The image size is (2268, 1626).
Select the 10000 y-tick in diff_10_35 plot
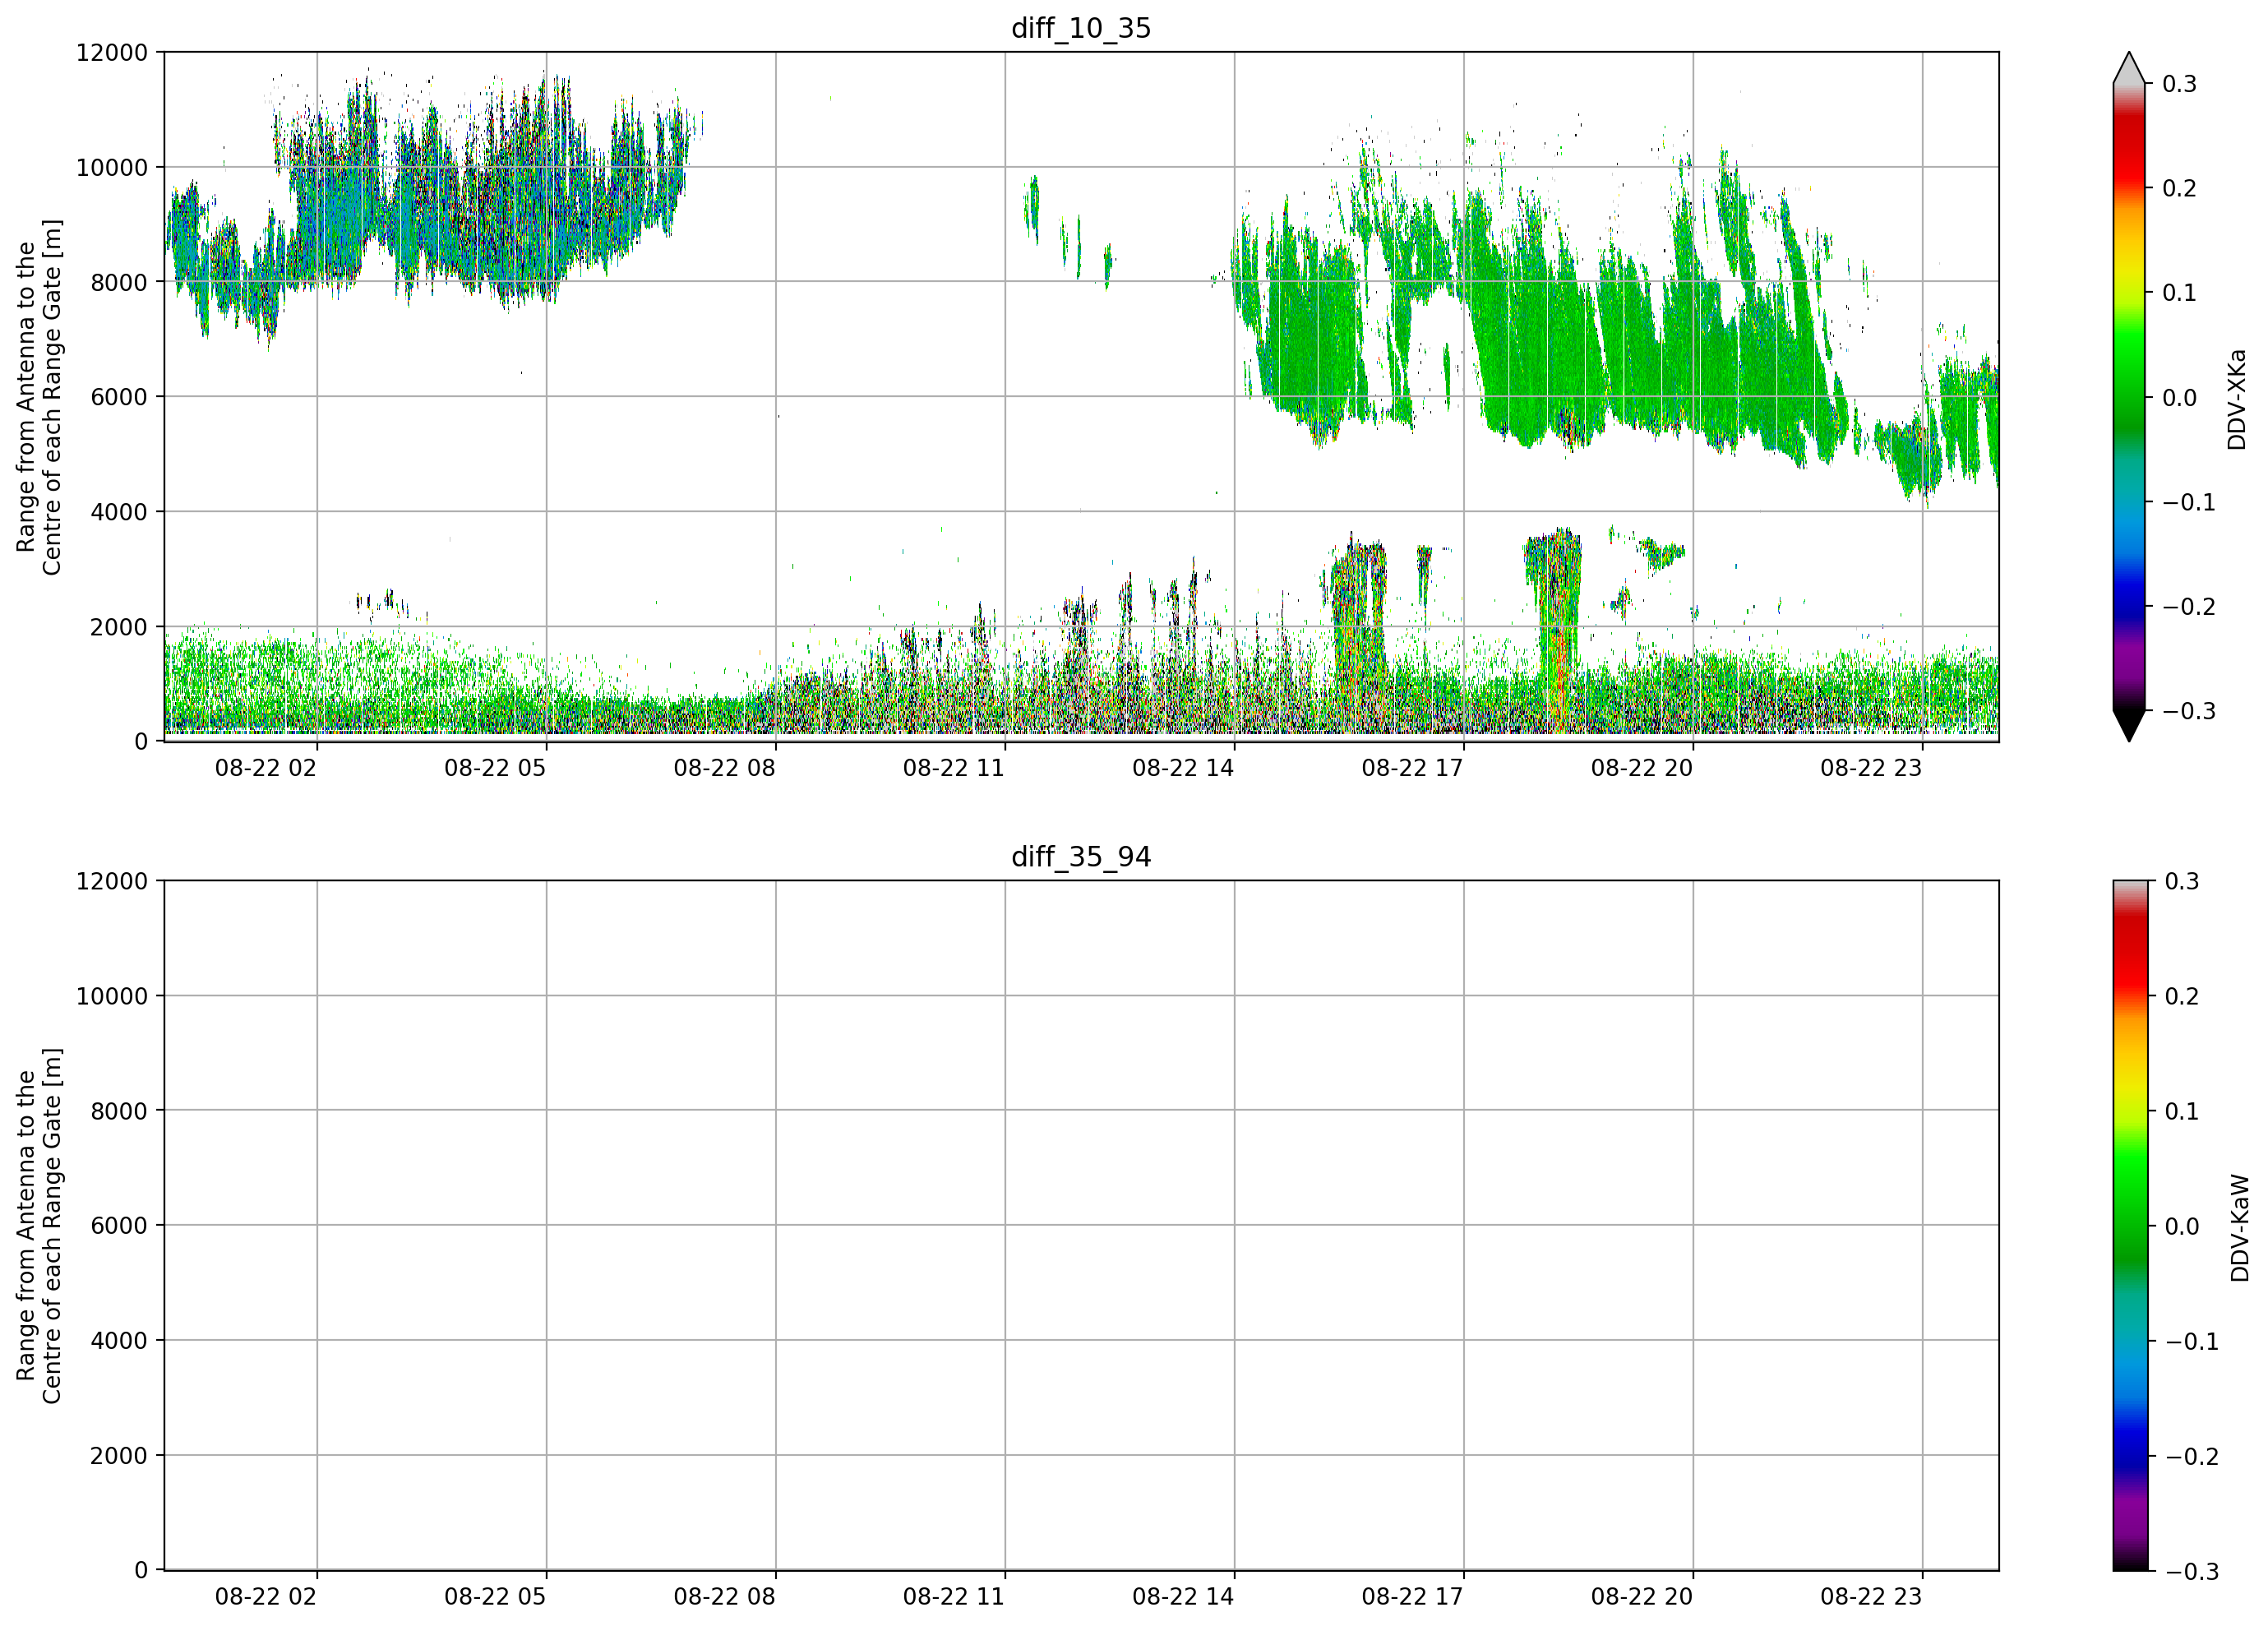pos(112,168)
